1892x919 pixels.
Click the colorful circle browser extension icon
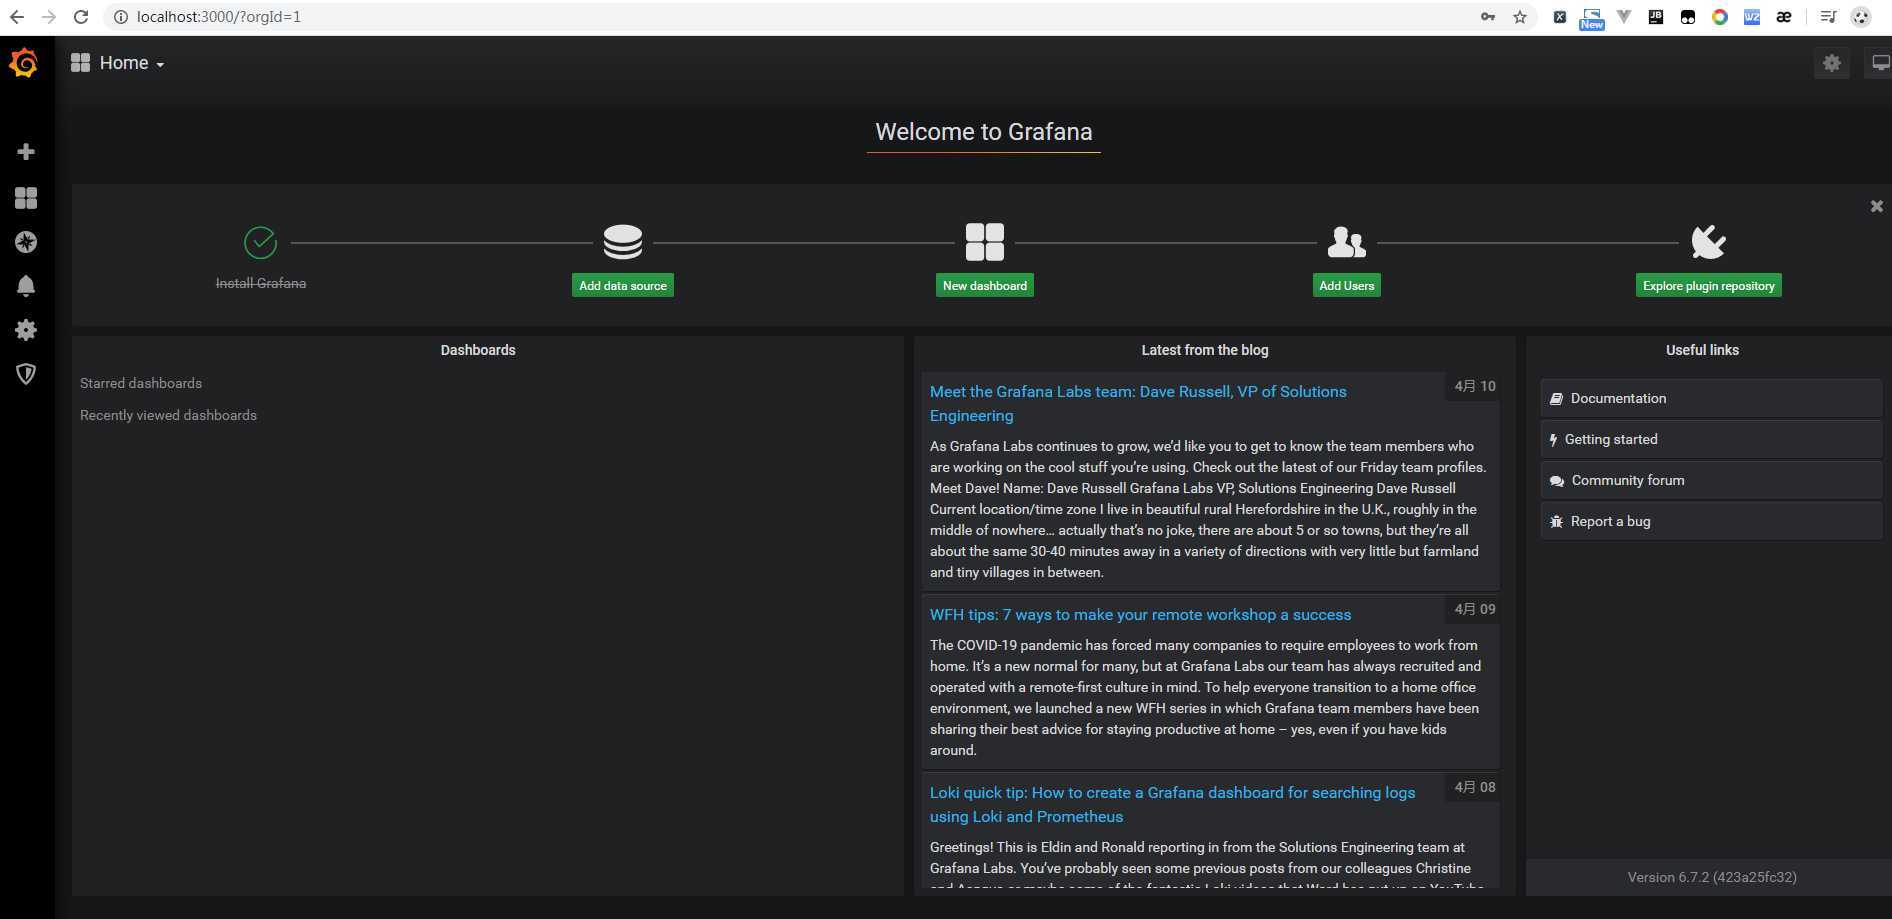tap(1720, 17)
